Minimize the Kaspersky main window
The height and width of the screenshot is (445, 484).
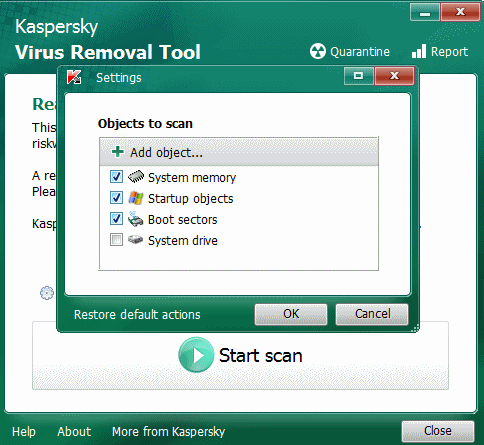(x=425, y=13)
